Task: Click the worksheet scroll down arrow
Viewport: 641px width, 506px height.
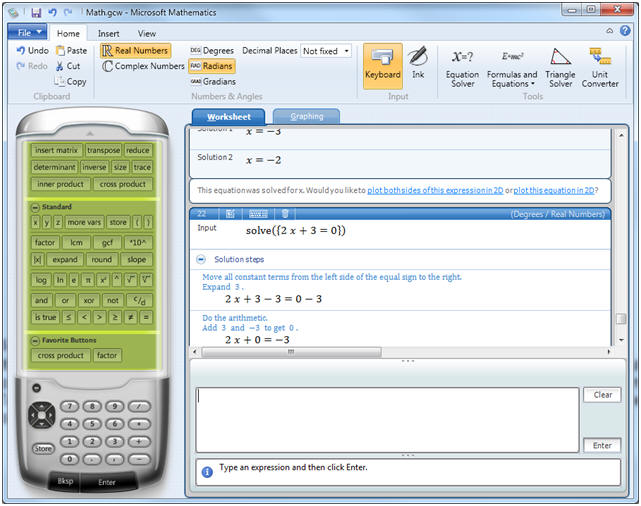Action: (621, 340)
